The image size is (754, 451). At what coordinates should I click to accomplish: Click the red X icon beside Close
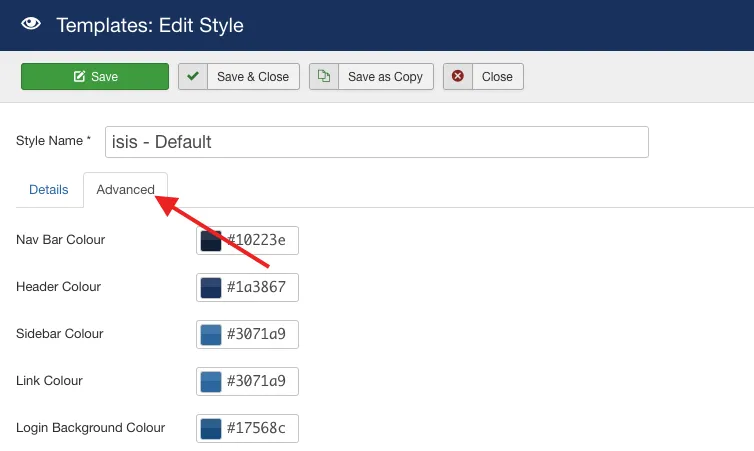click(458, 77)
